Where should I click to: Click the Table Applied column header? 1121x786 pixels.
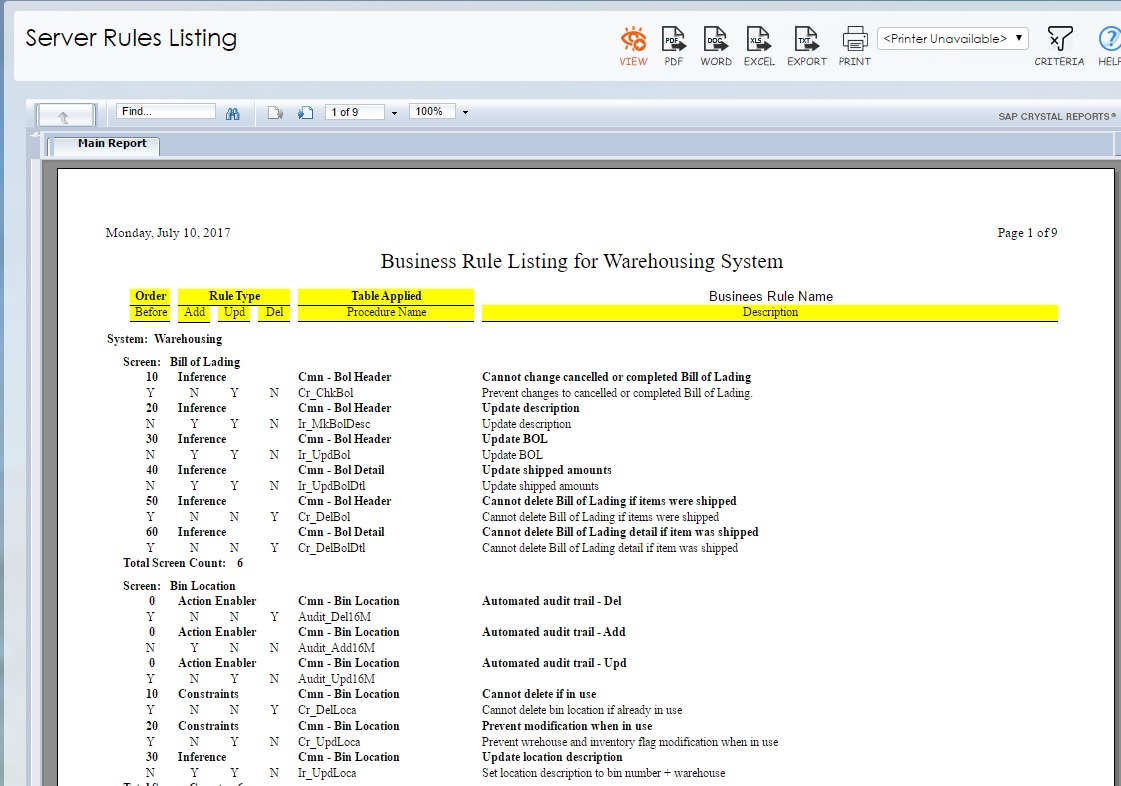386,296
